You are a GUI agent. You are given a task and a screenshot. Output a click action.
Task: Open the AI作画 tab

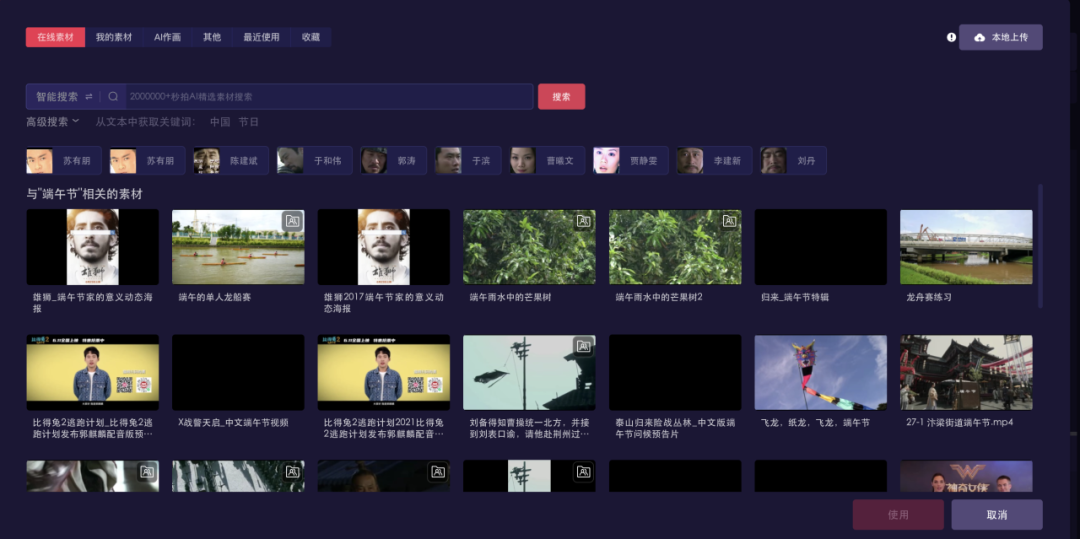pos(167,37)
